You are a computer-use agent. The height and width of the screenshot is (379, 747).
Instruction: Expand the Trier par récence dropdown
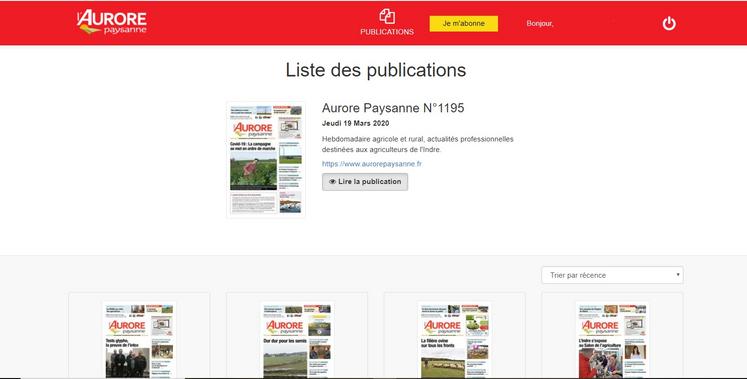coord(612,275)
